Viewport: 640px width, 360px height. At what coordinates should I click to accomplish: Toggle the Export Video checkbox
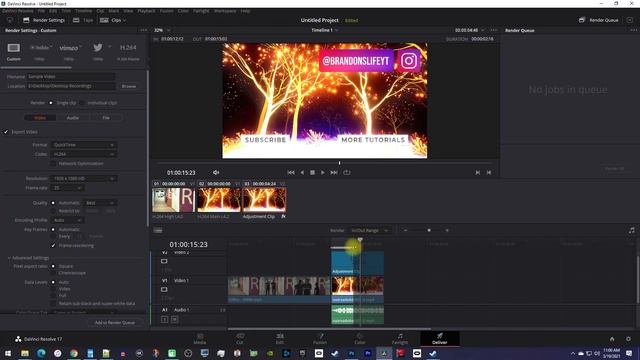tap(6, 132)
